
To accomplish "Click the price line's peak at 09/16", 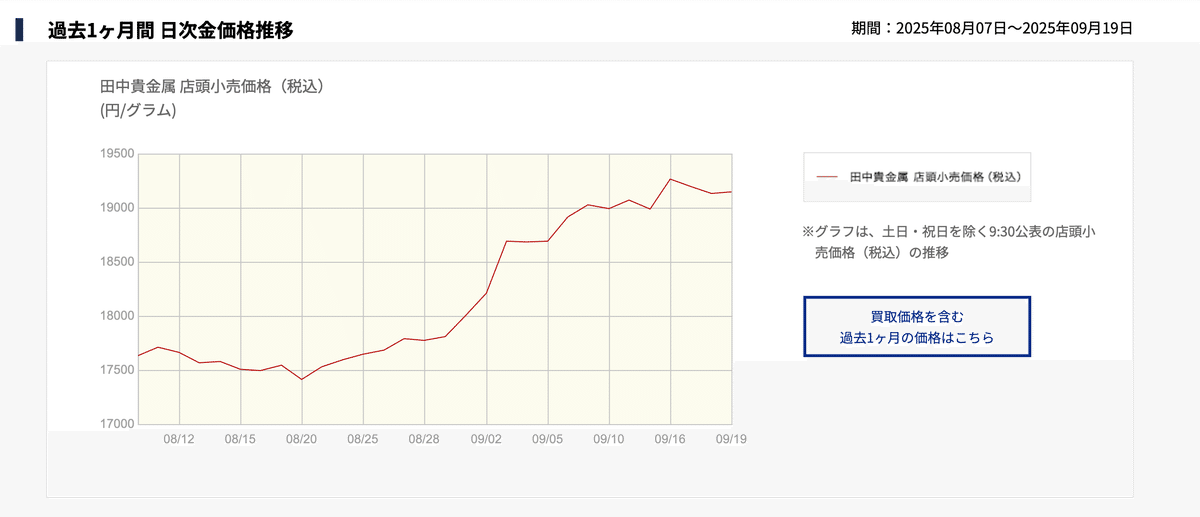I will (x=670, y=179).
